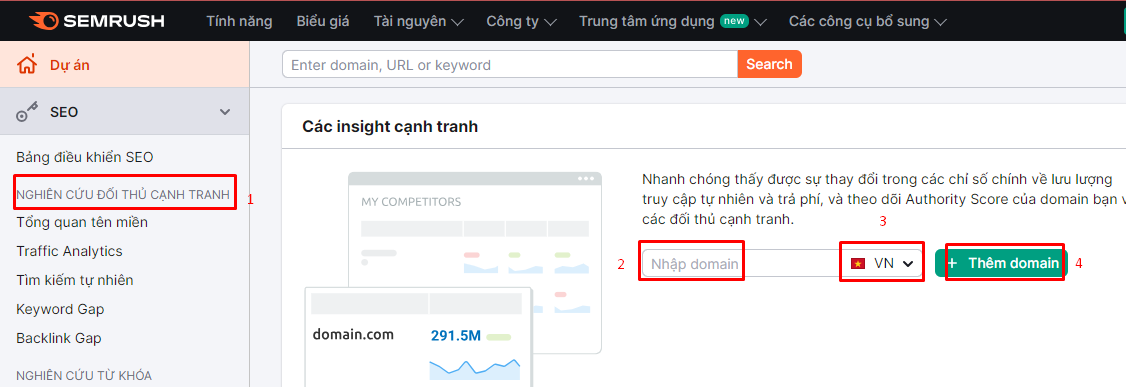This screenshot has width=1126, height=387.
Task: Open Công ty dropdown menu
Action: (x=521, y=21)
